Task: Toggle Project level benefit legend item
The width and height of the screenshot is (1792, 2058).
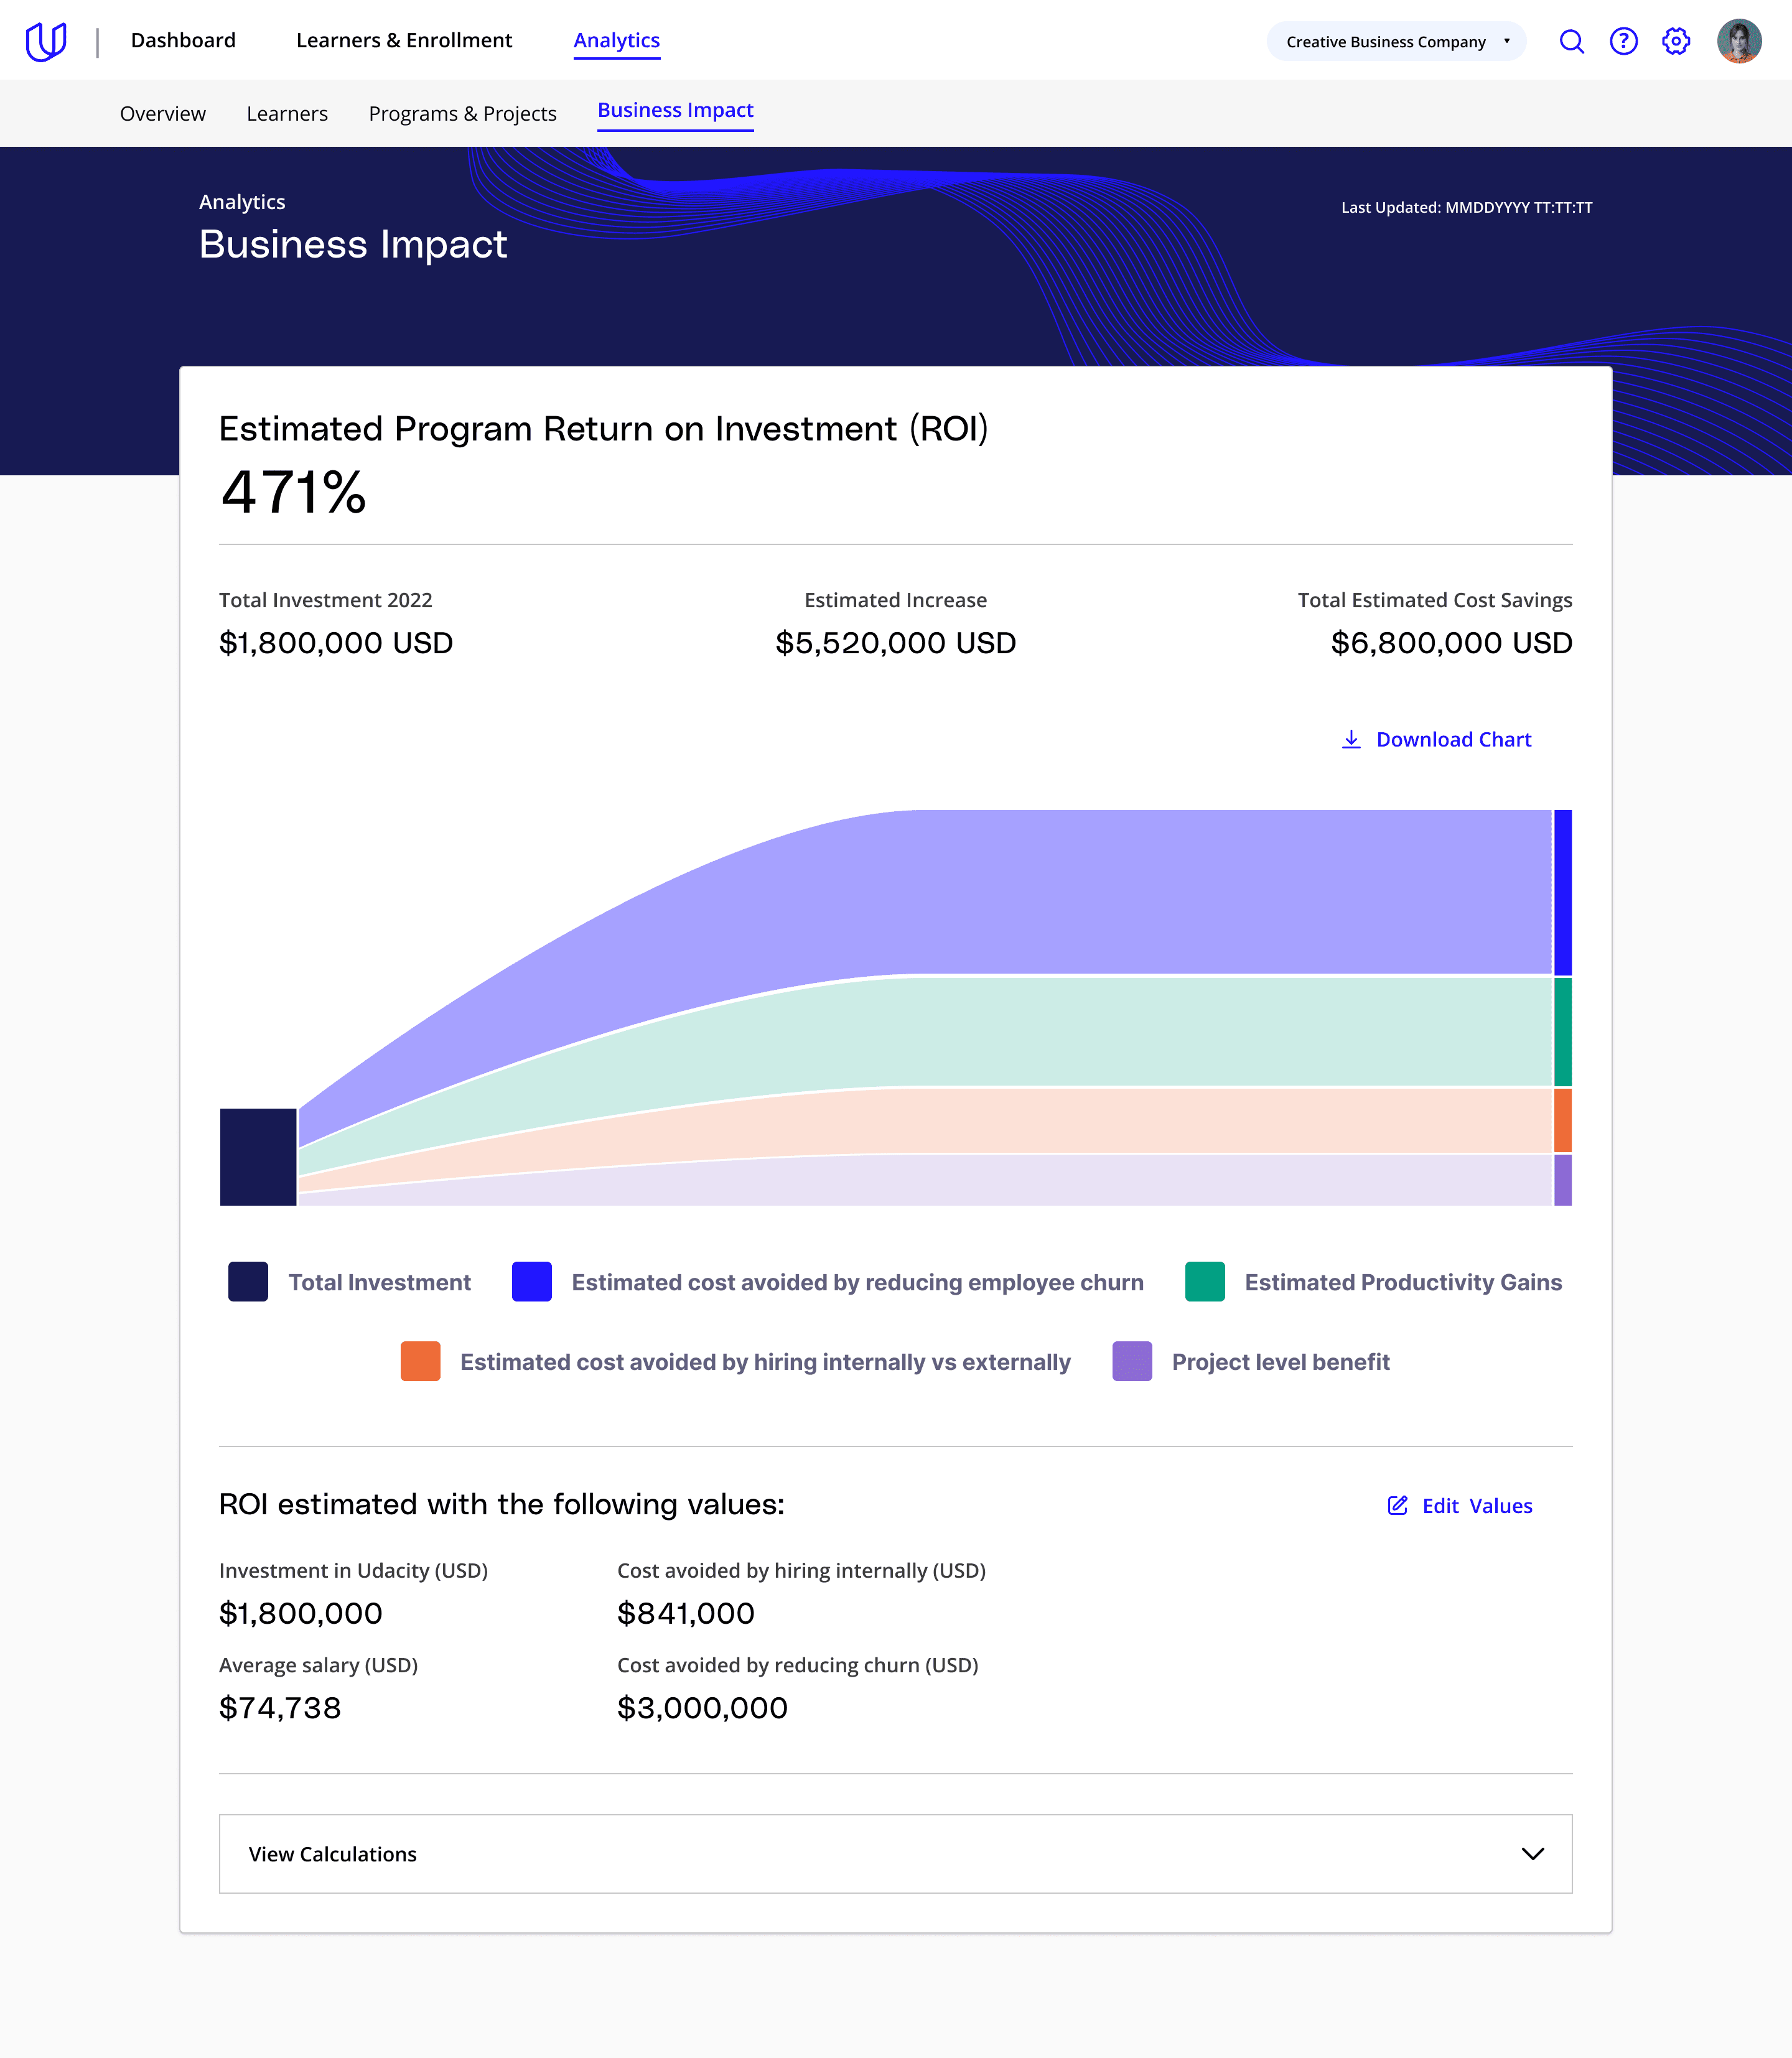Action: tap(1250, 1361)
